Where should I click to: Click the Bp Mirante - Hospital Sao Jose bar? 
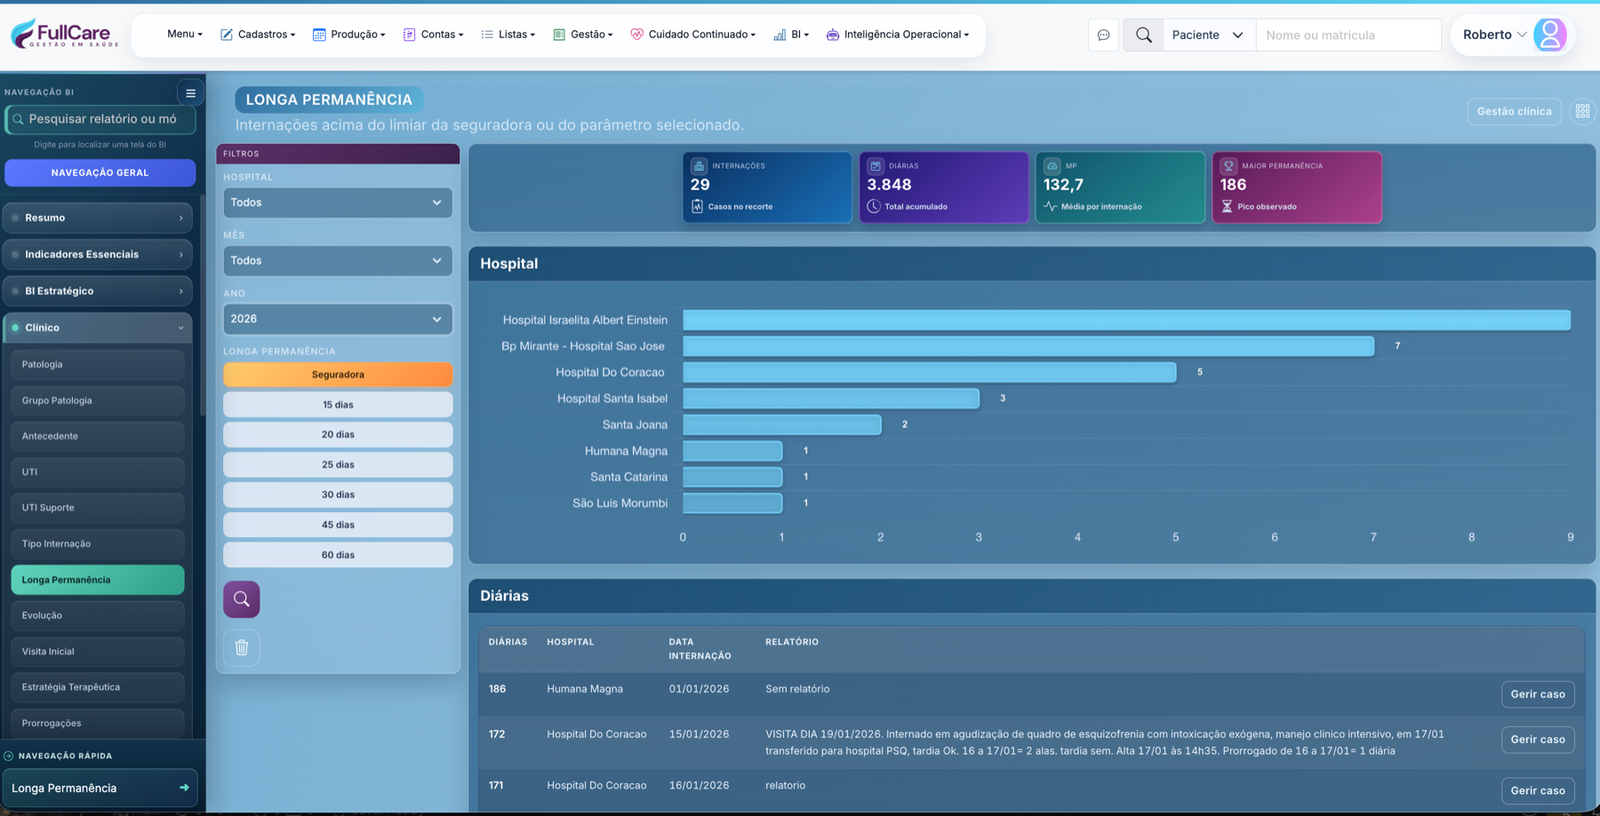pos(1028,346)
